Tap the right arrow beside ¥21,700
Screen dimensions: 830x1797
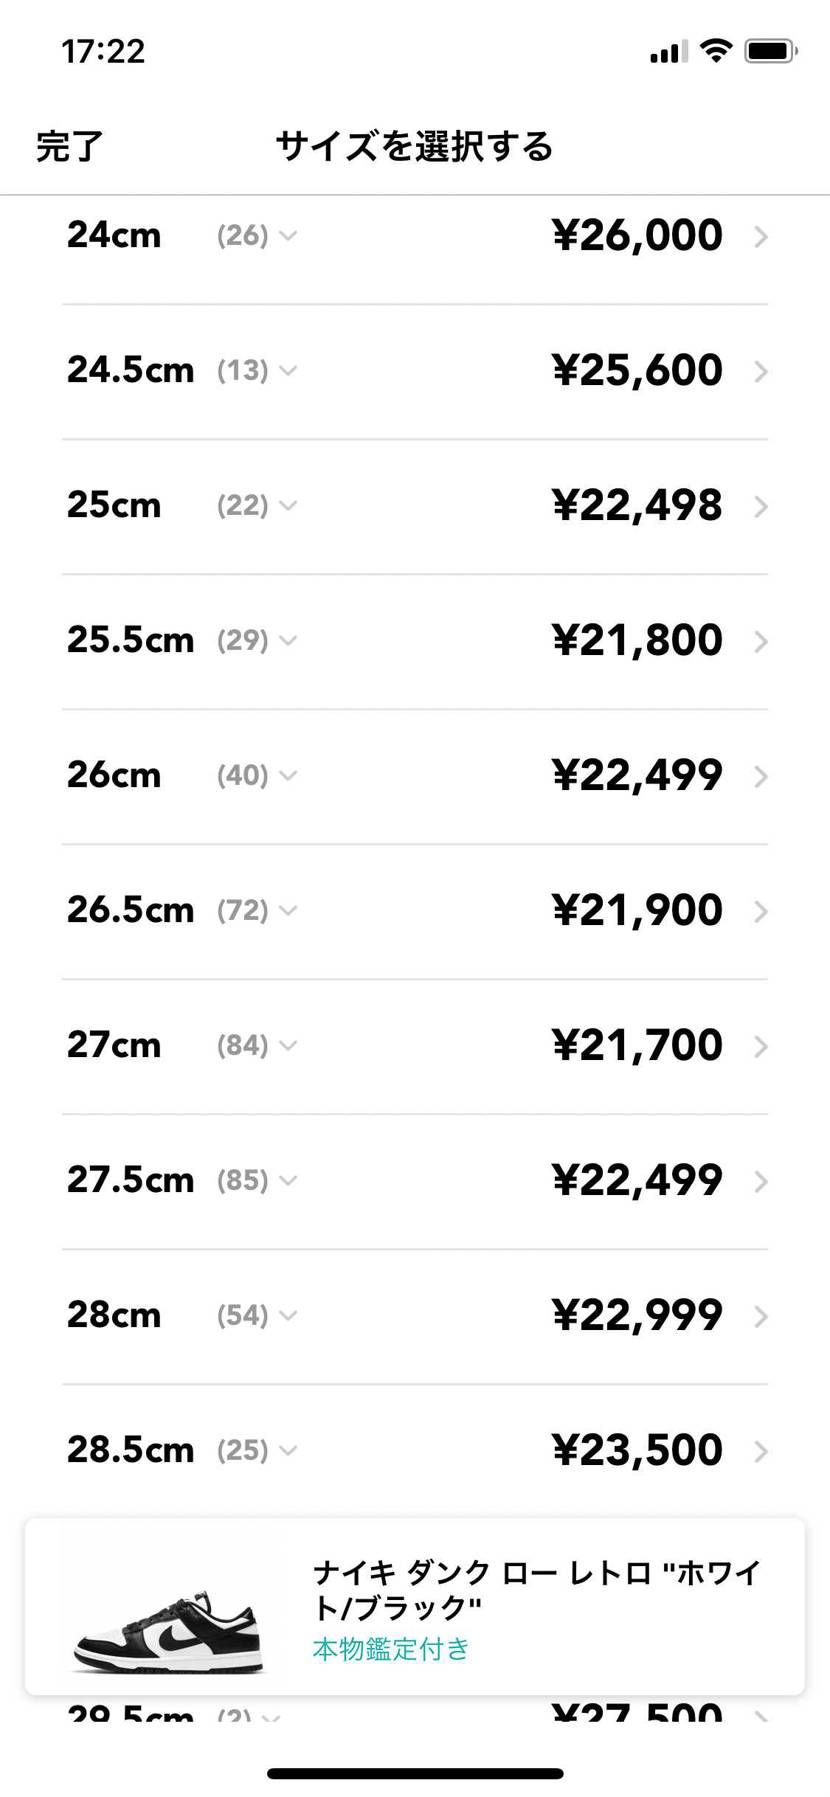tap(761, 1047)
